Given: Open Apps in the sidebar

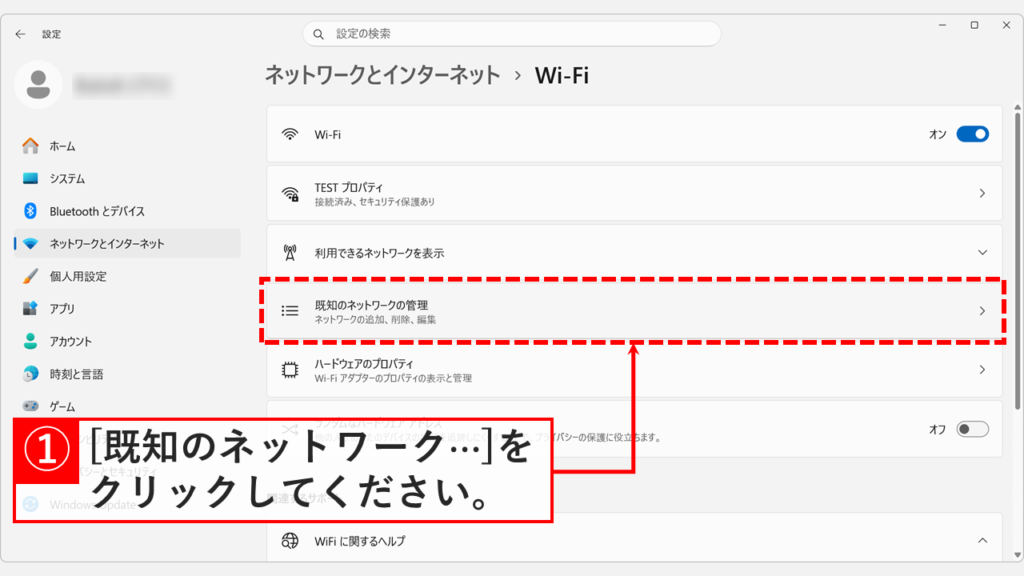Looking at the screenshot, I should 127,308.
